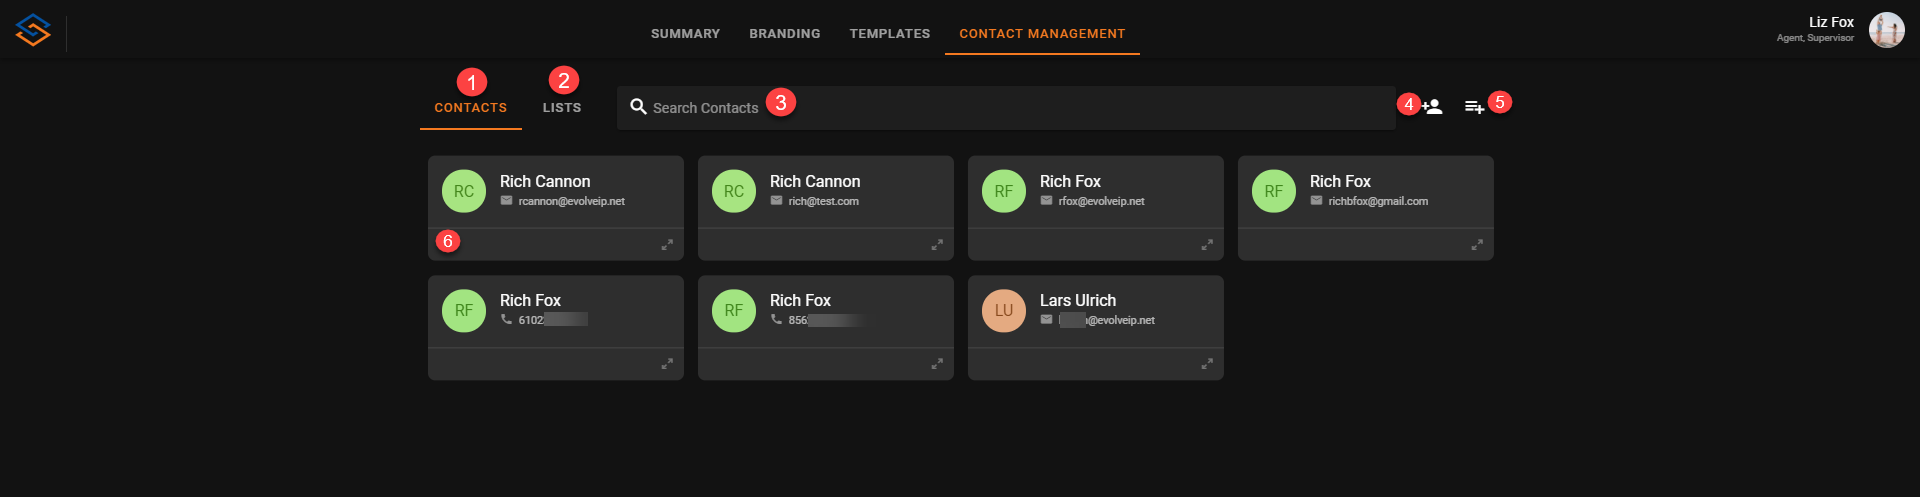Open Liz Fox's profile avatar
1920x497 pixels.
pyautogui.click(x=1886, y=30)
